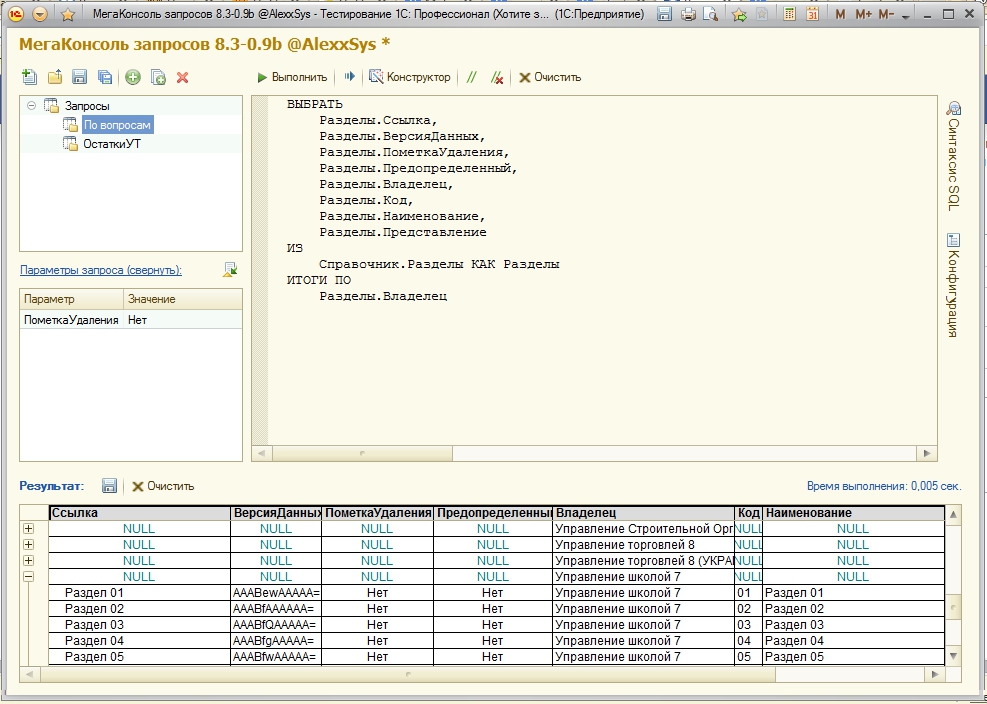Expand the Управление Строительной result group
The width and height of the screenshot is (987, 704).
(28, 528)
